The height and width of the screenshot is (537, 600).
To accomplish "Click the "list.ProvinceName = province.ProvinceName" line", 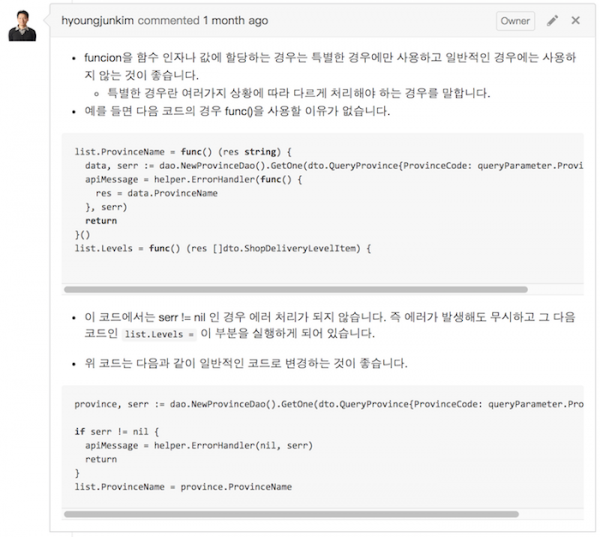I will [183, 486].
